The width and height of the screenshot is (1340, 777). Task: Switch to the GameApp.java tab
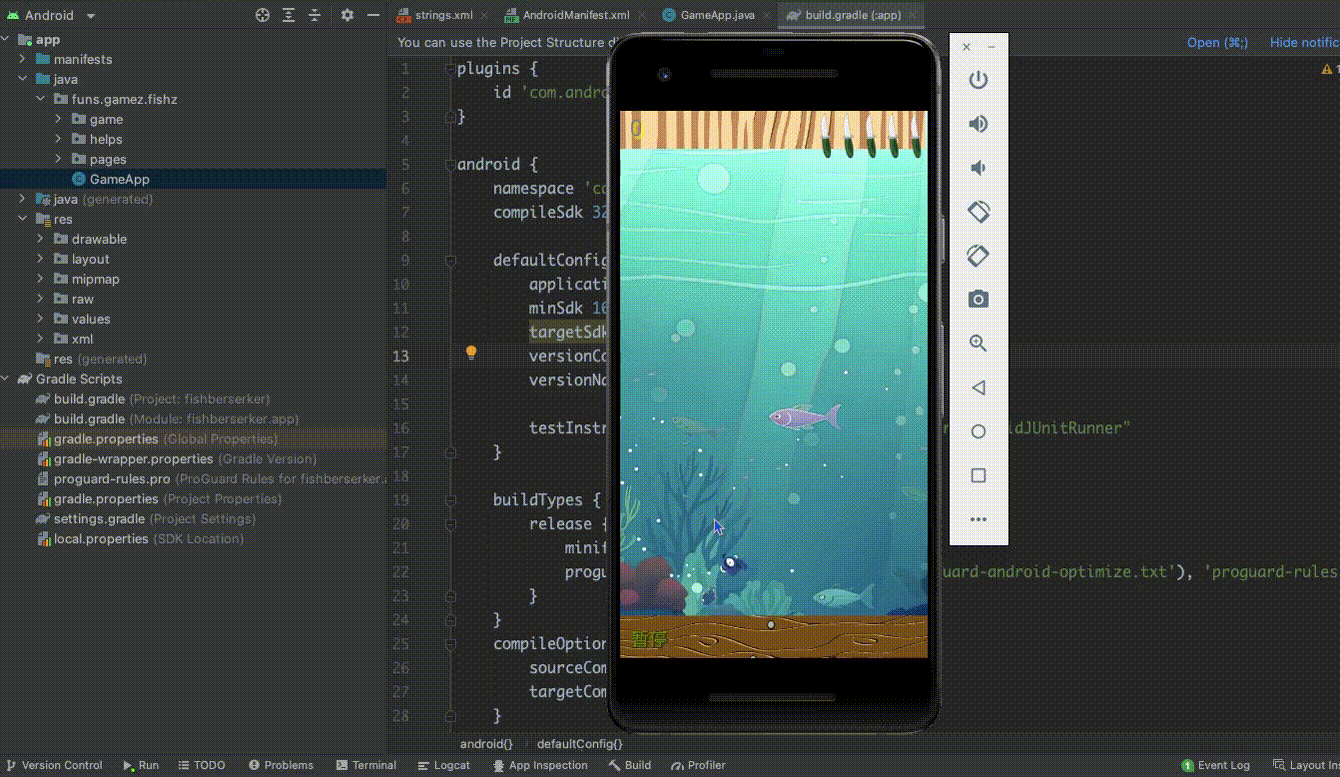point(715,15)
